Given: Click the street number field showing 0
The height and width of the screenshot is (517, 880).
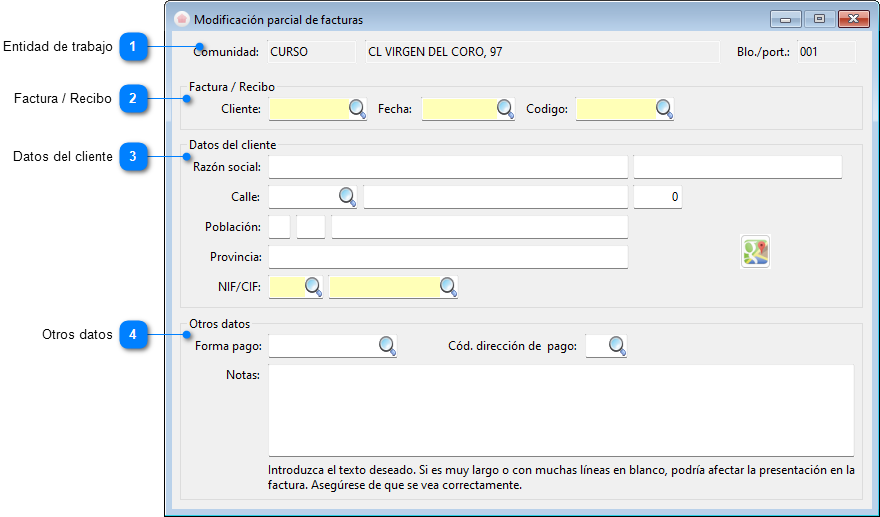Looking at the screenshot, I should coord(657,197).
